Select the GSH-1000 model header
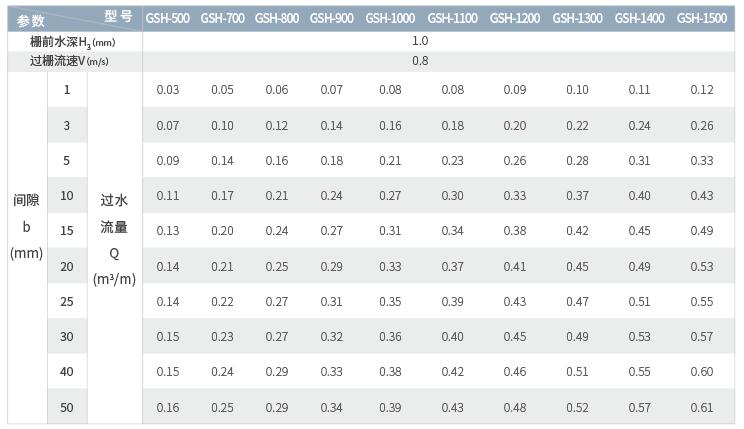The image size is (744, 429). tap(390, 19)
